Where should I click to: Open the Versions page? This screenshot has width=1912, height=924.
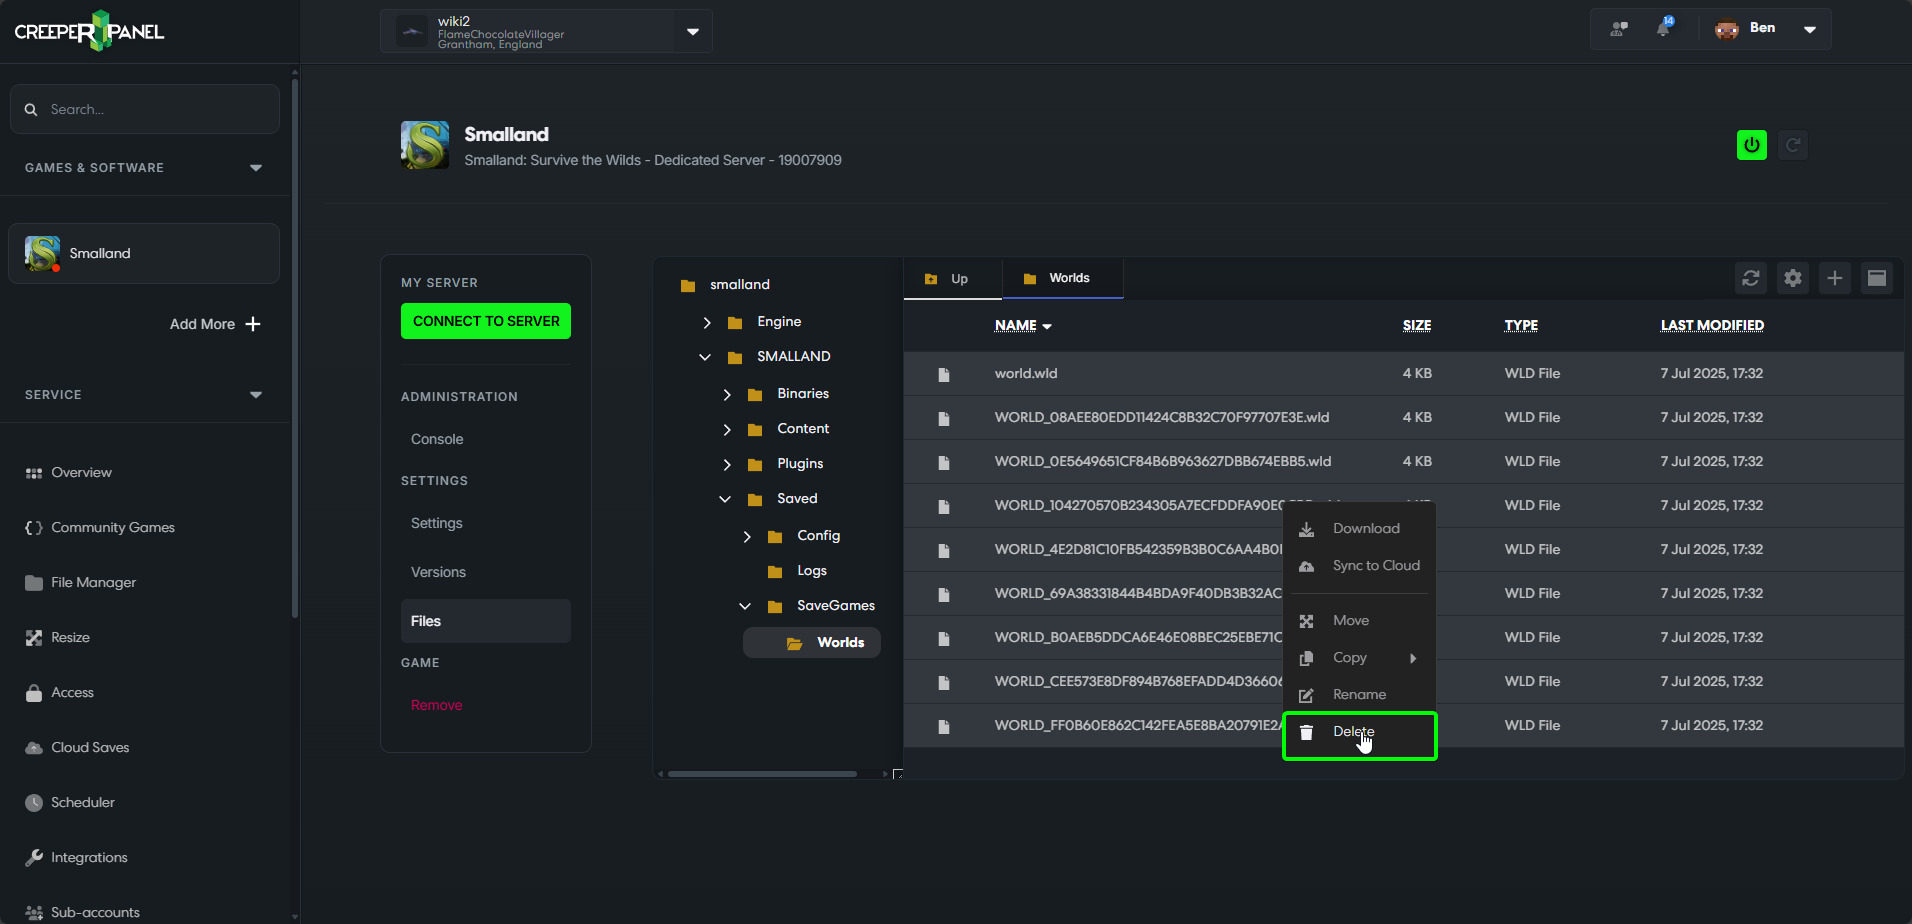(438, 572)
